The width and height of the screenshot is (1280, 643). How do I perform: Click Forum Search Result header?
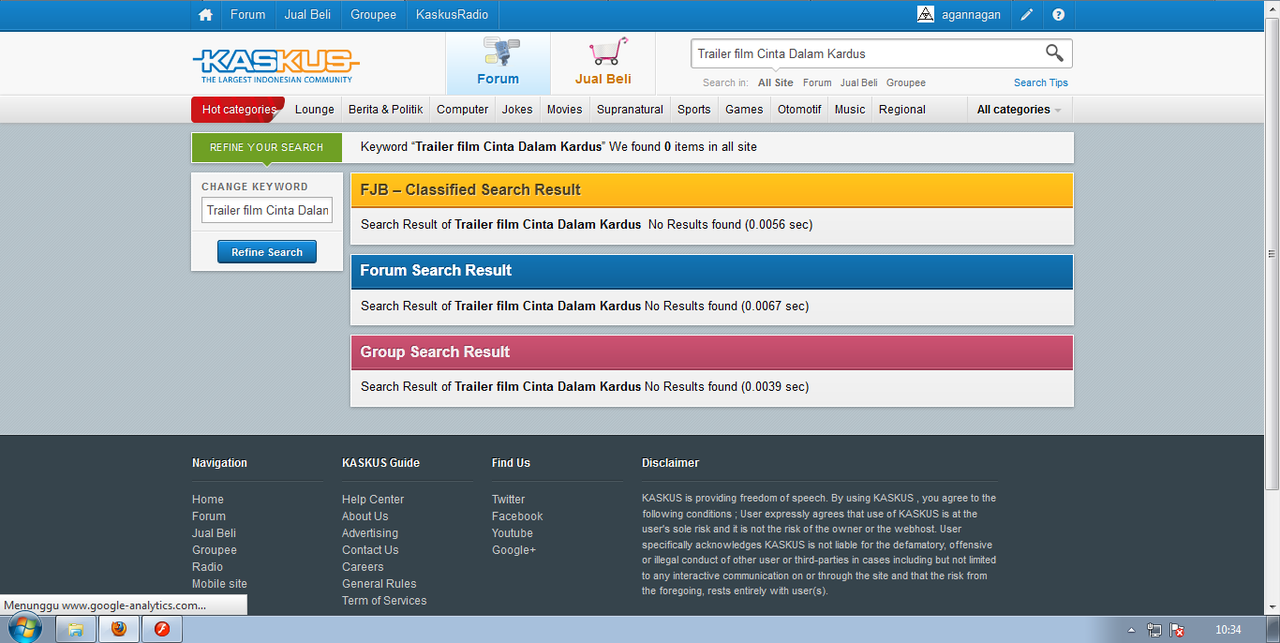tap(712, 271)
